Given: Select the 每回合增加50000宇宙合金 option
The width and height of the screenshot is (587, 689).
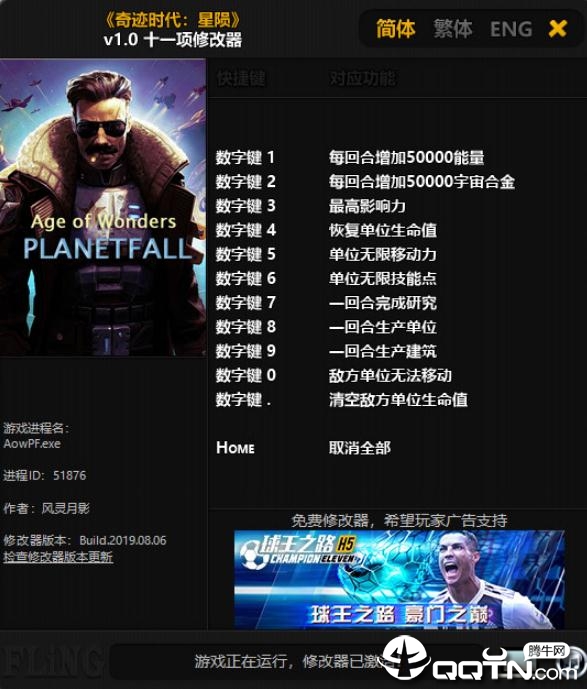Looking at the screenshot, I should point(422,181).
